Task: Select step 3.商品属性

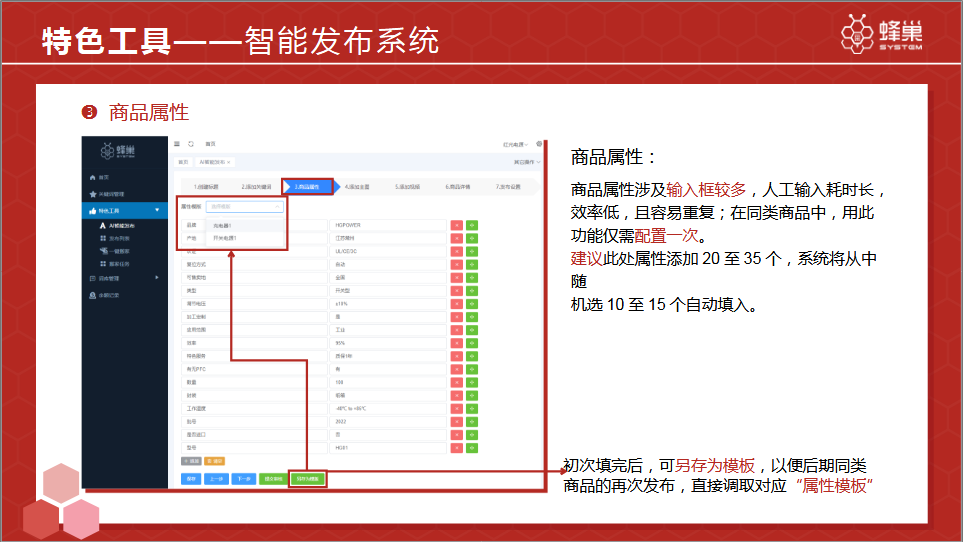Action: coord(307,187)
